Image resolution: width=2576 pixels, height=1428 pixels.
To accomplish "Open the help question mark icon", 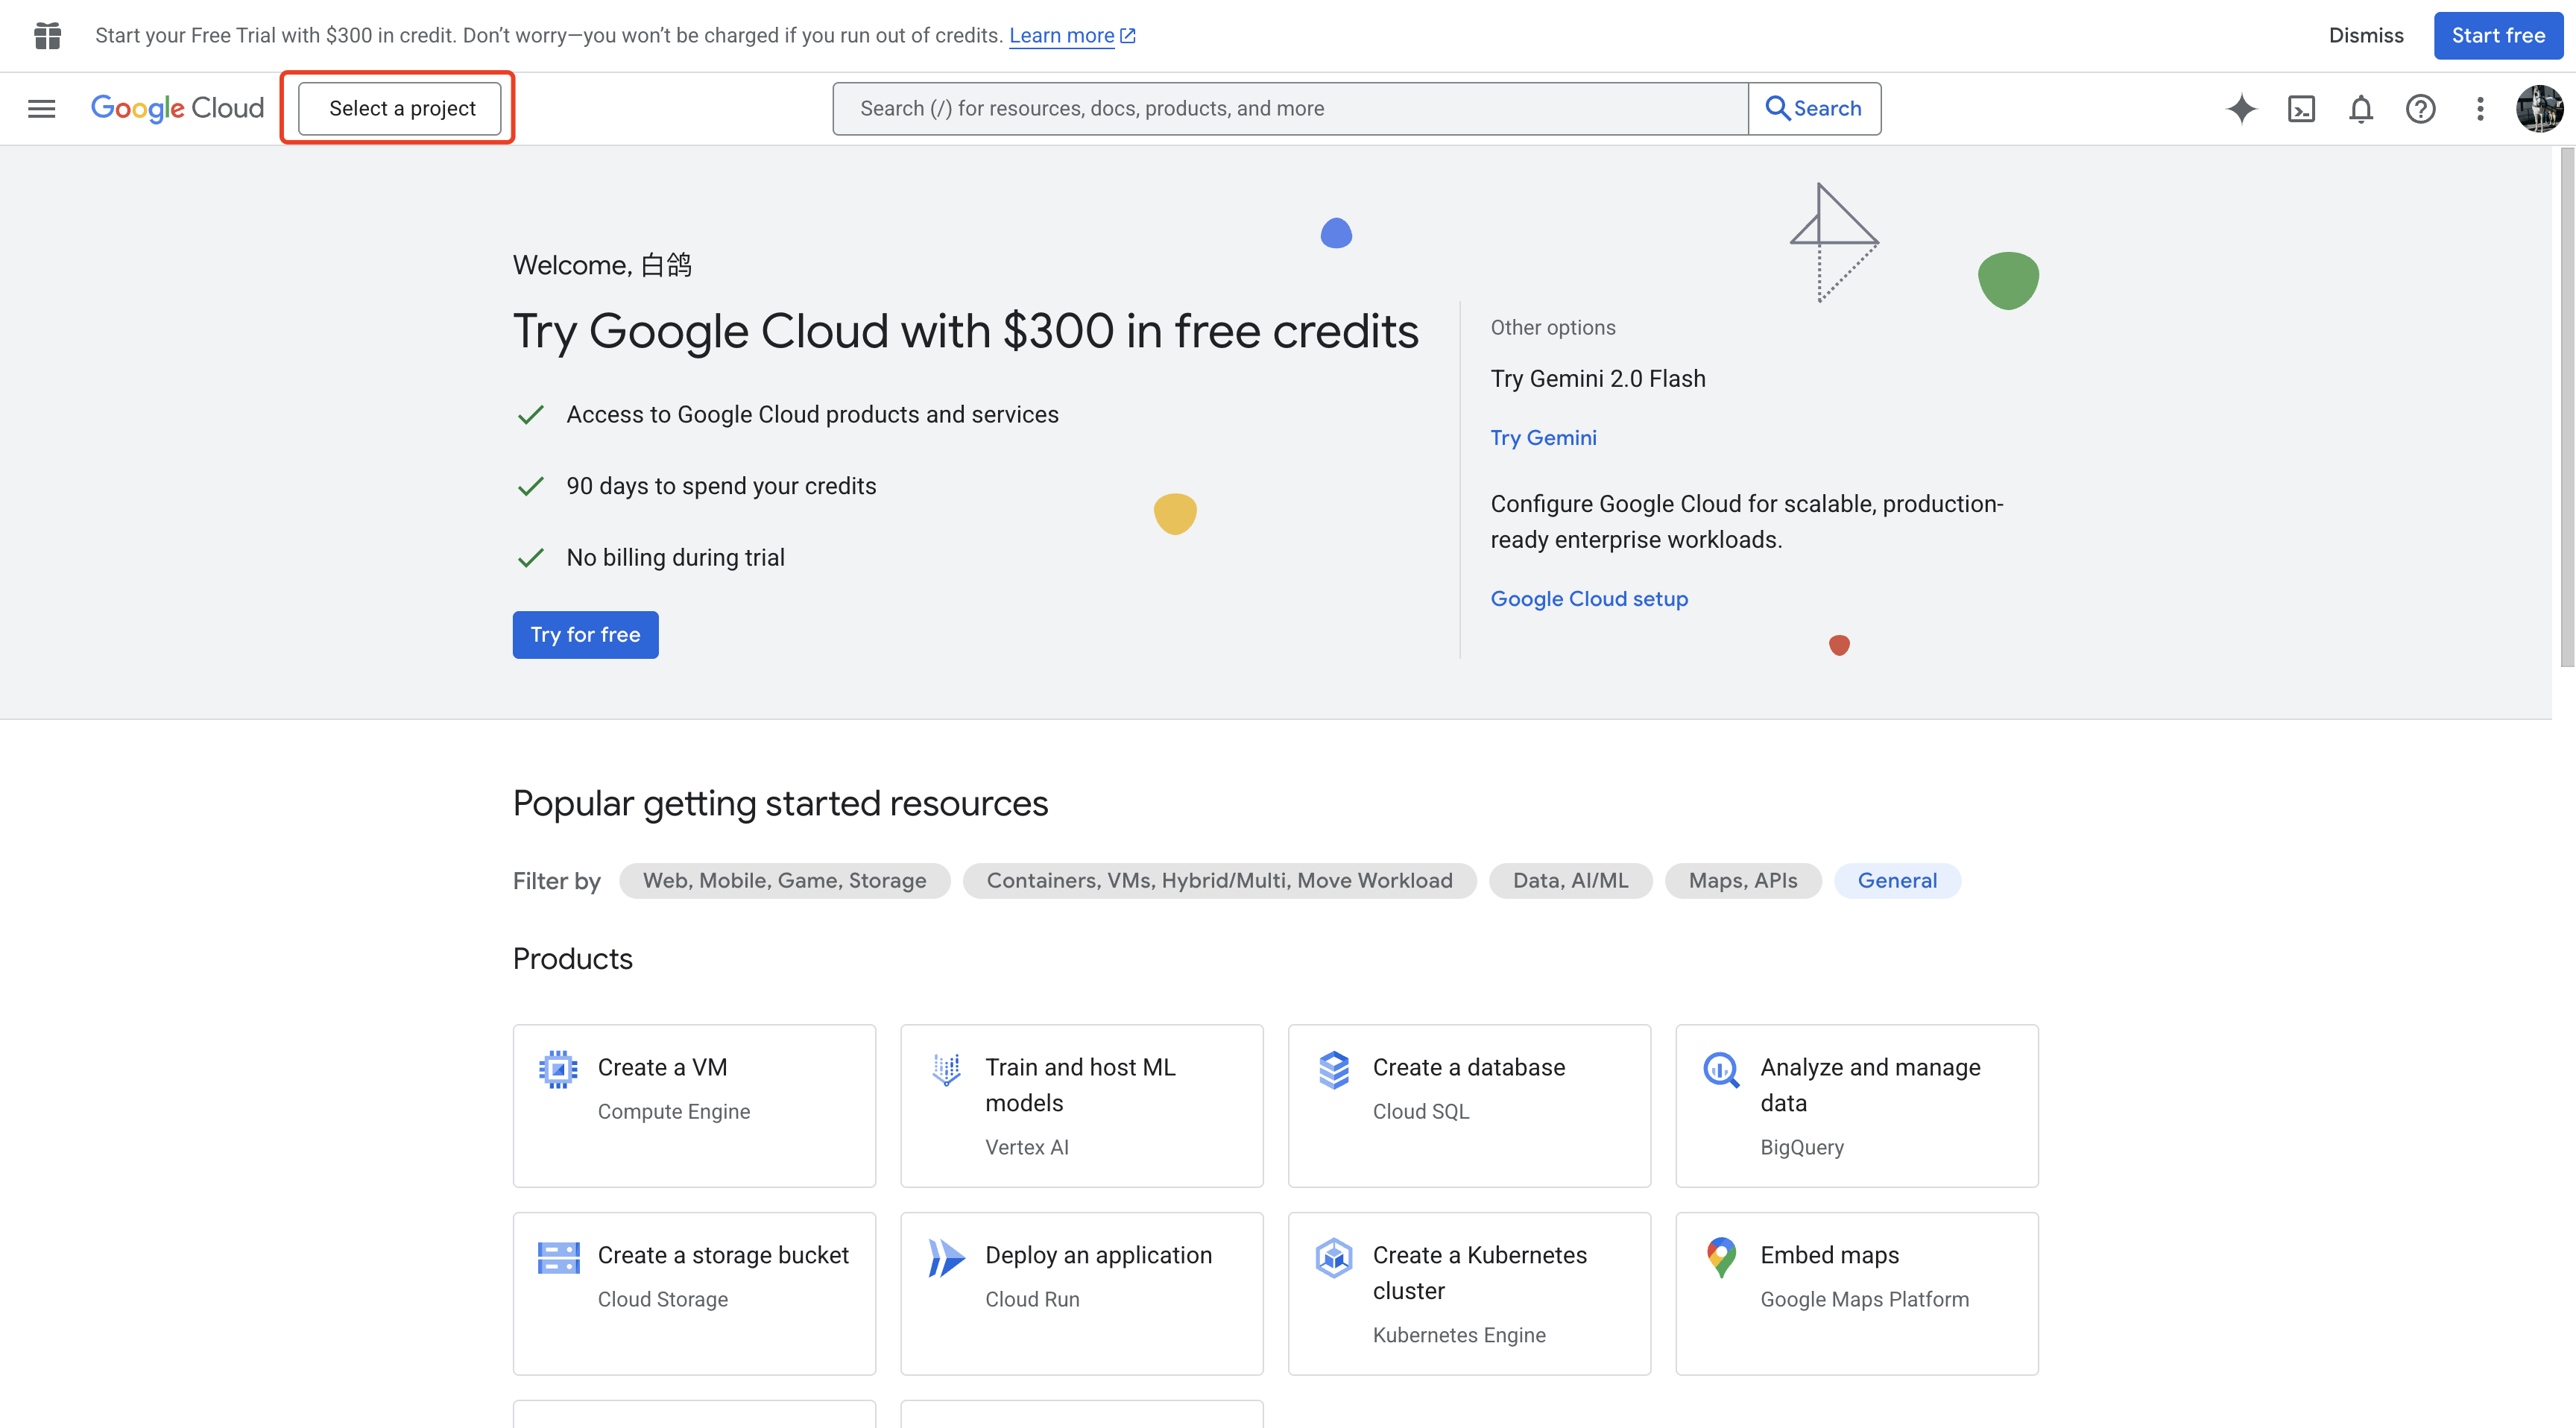I will click(2420, 108).
